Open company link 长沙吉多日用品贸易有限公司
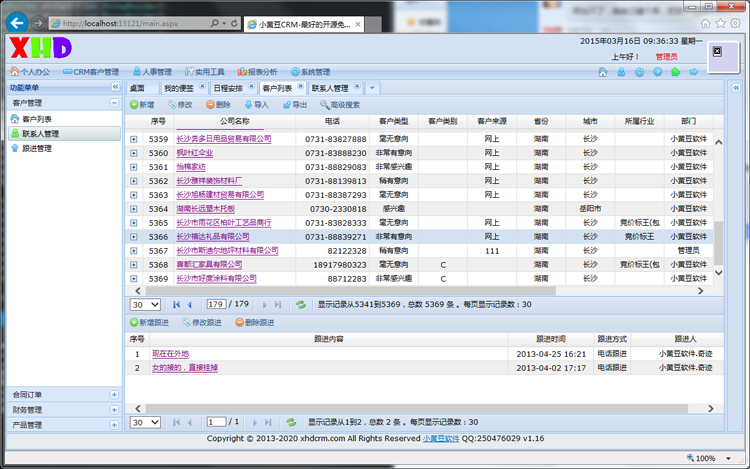This screenshot has height=469, width=750. click(223, 139)
